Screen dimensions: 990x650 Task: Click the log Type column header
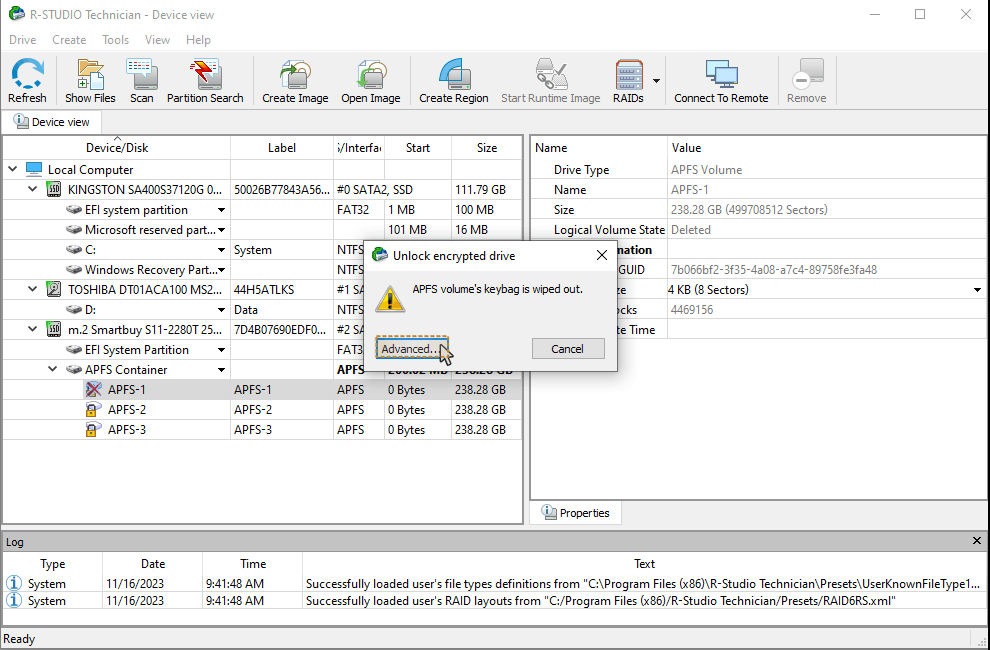click(53, 563)
